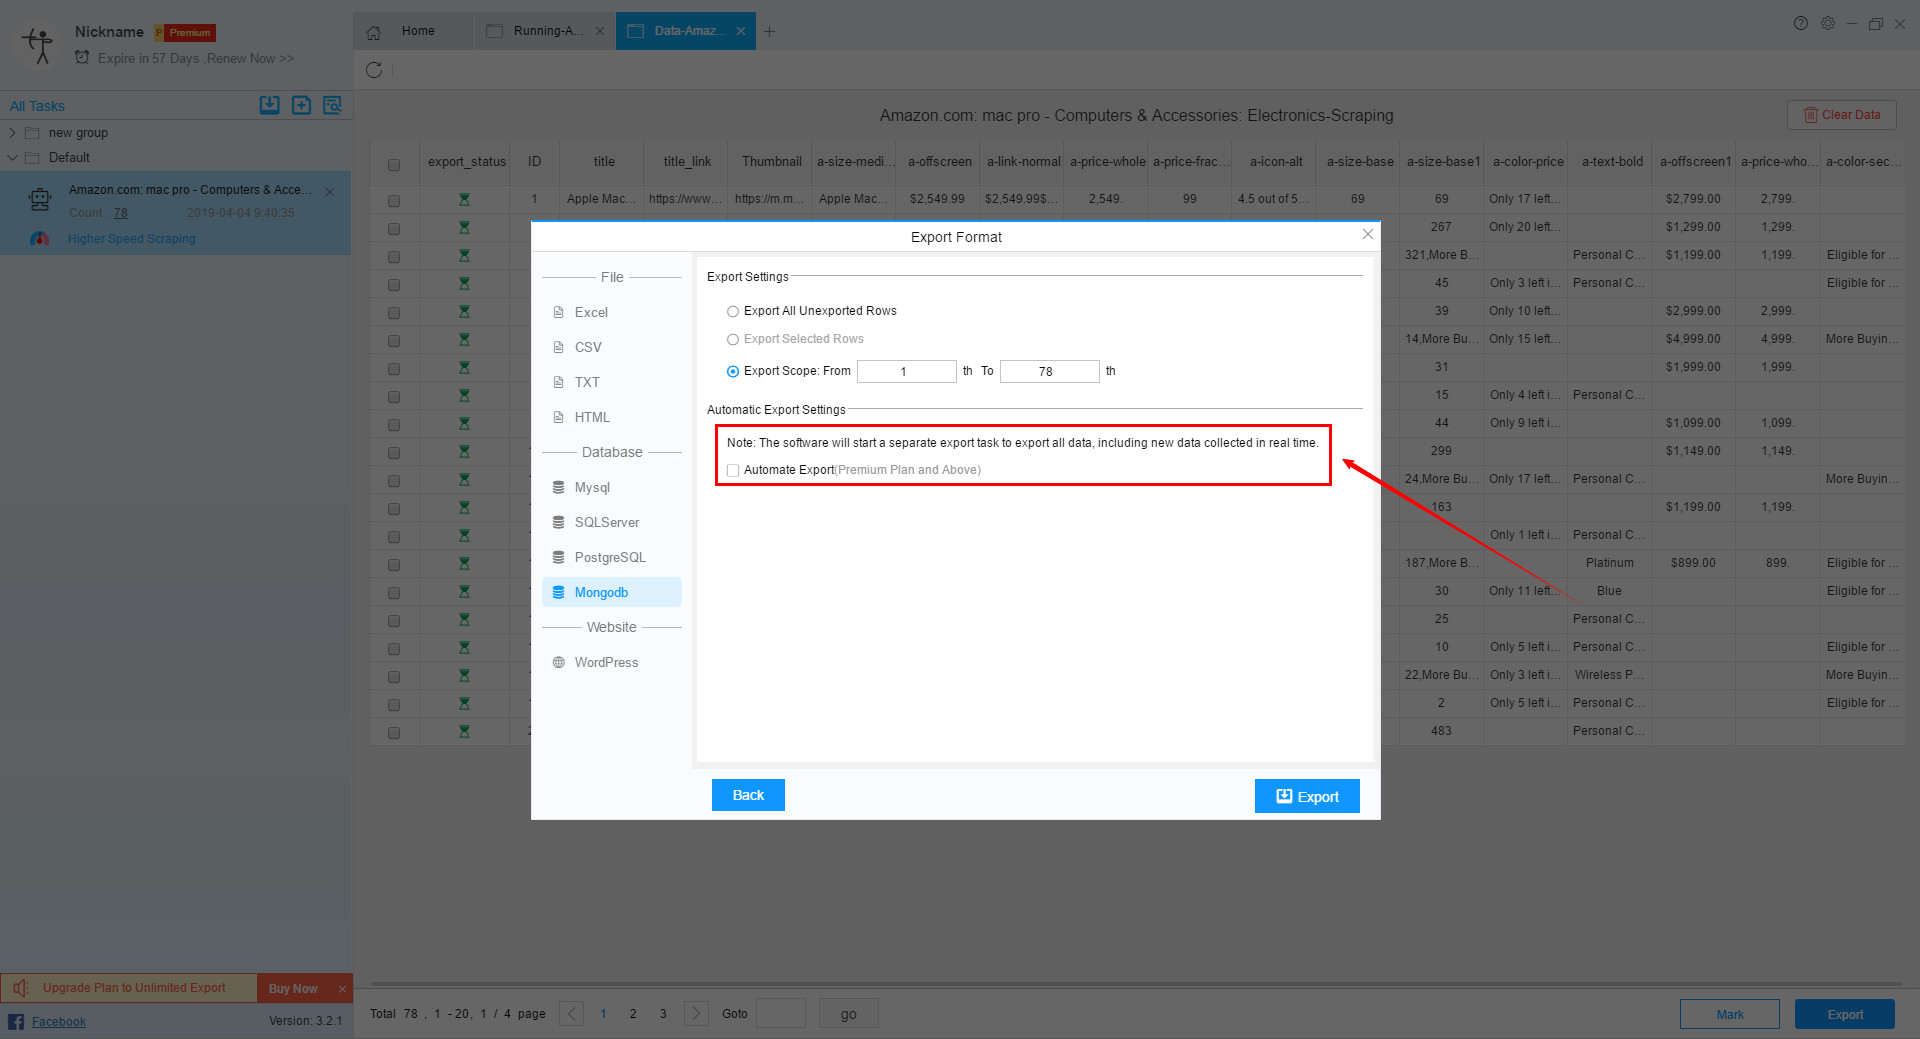Click the megaphone upgrade icon

tap(21, 988)
